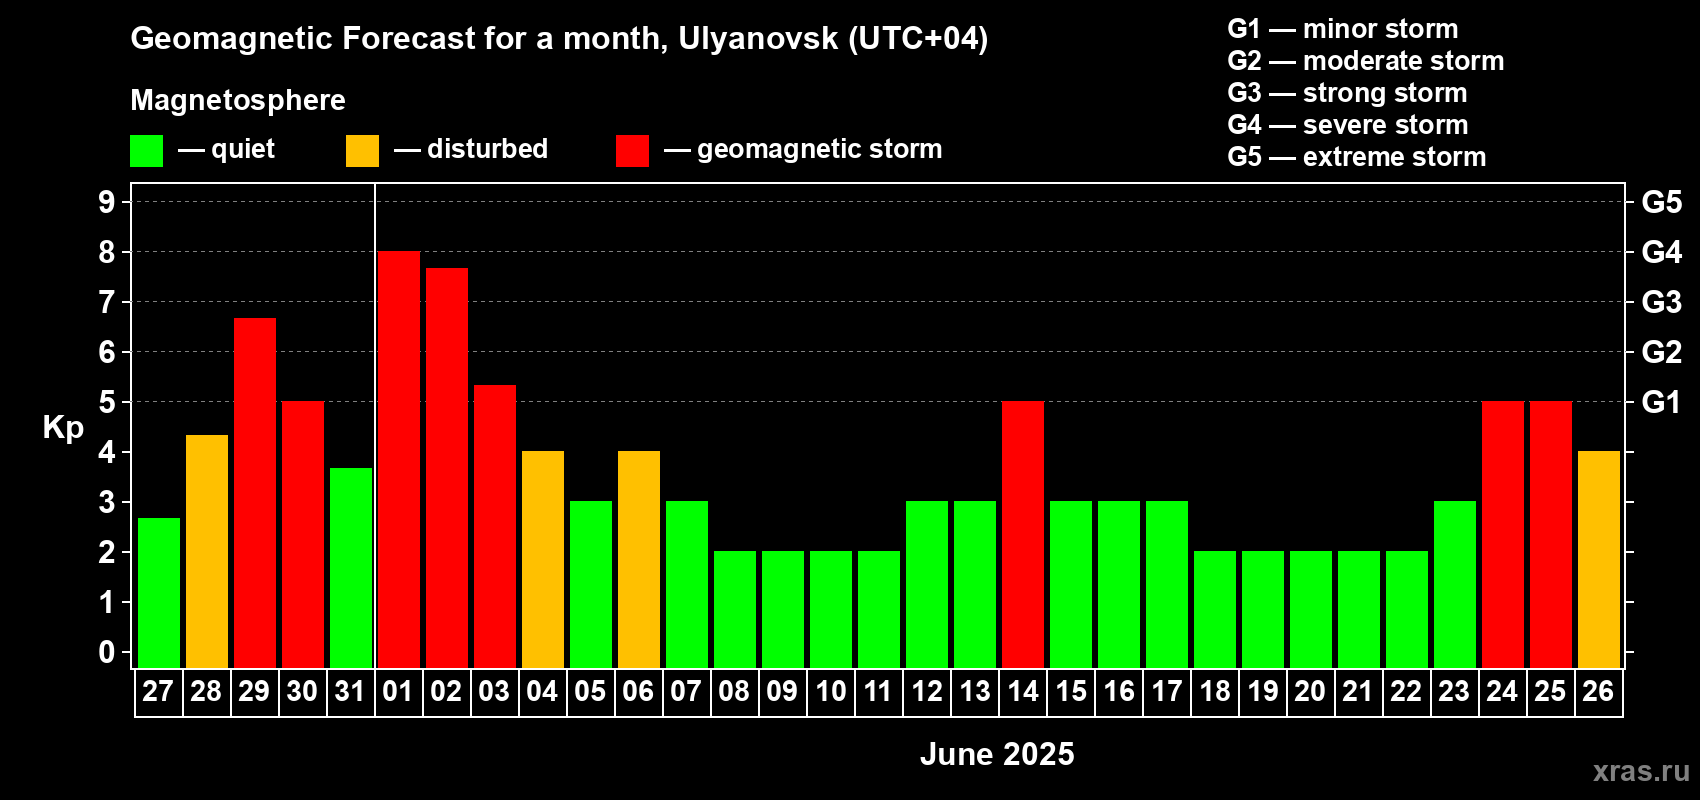Click date label 01 on the x-axis
The width and height of the screenshot is (1700, 800).
pos(398,692)
